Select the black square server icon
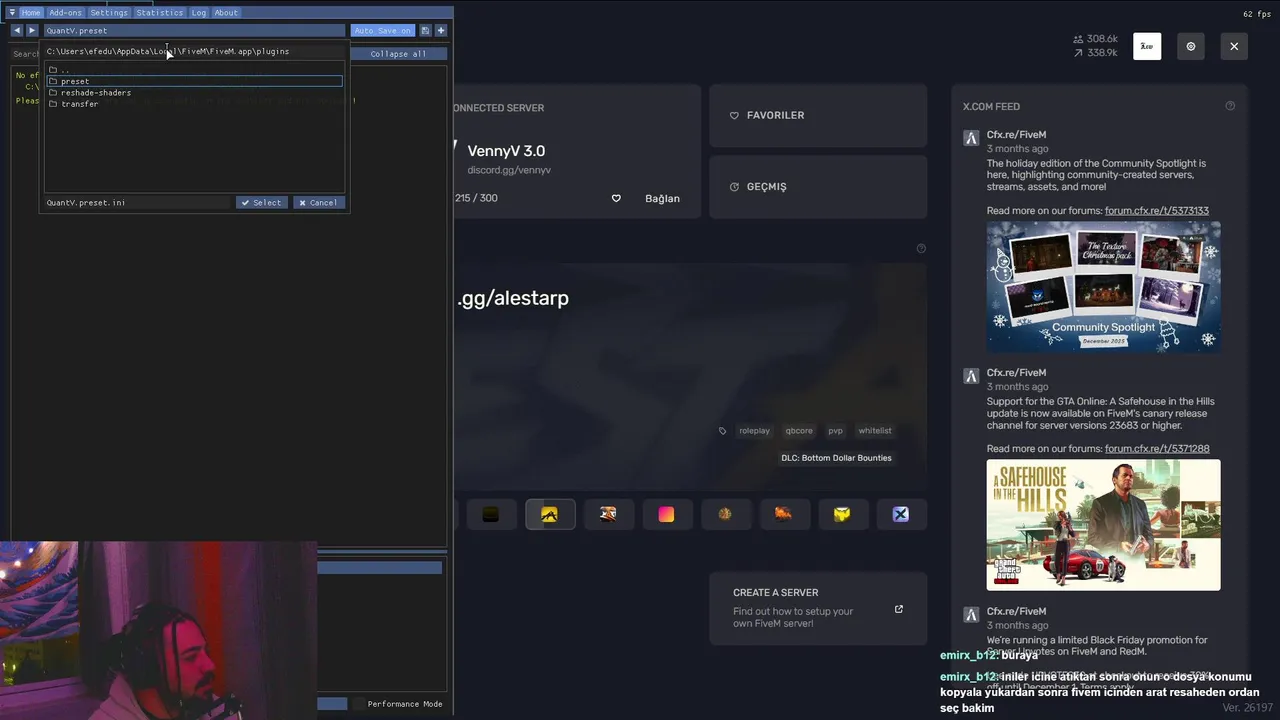1280x720 pixels. click(491, 514)
